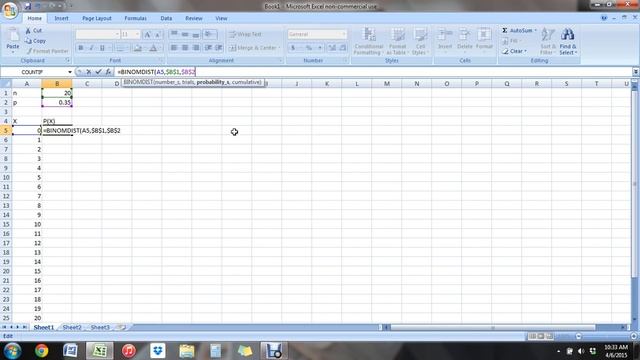Select cell B1 containing 20
This screenshot has height=360, width=640.
(x=57, y=93)
